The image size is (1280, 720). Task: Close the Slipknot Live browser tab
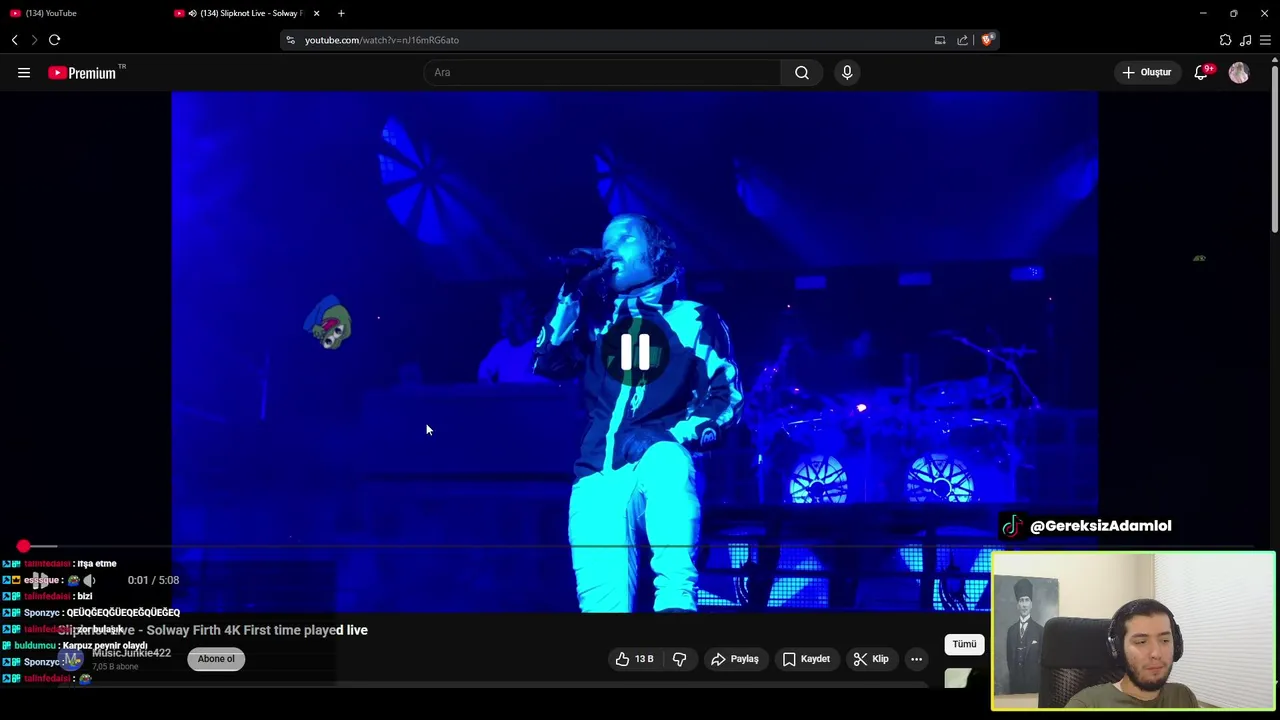316,13
